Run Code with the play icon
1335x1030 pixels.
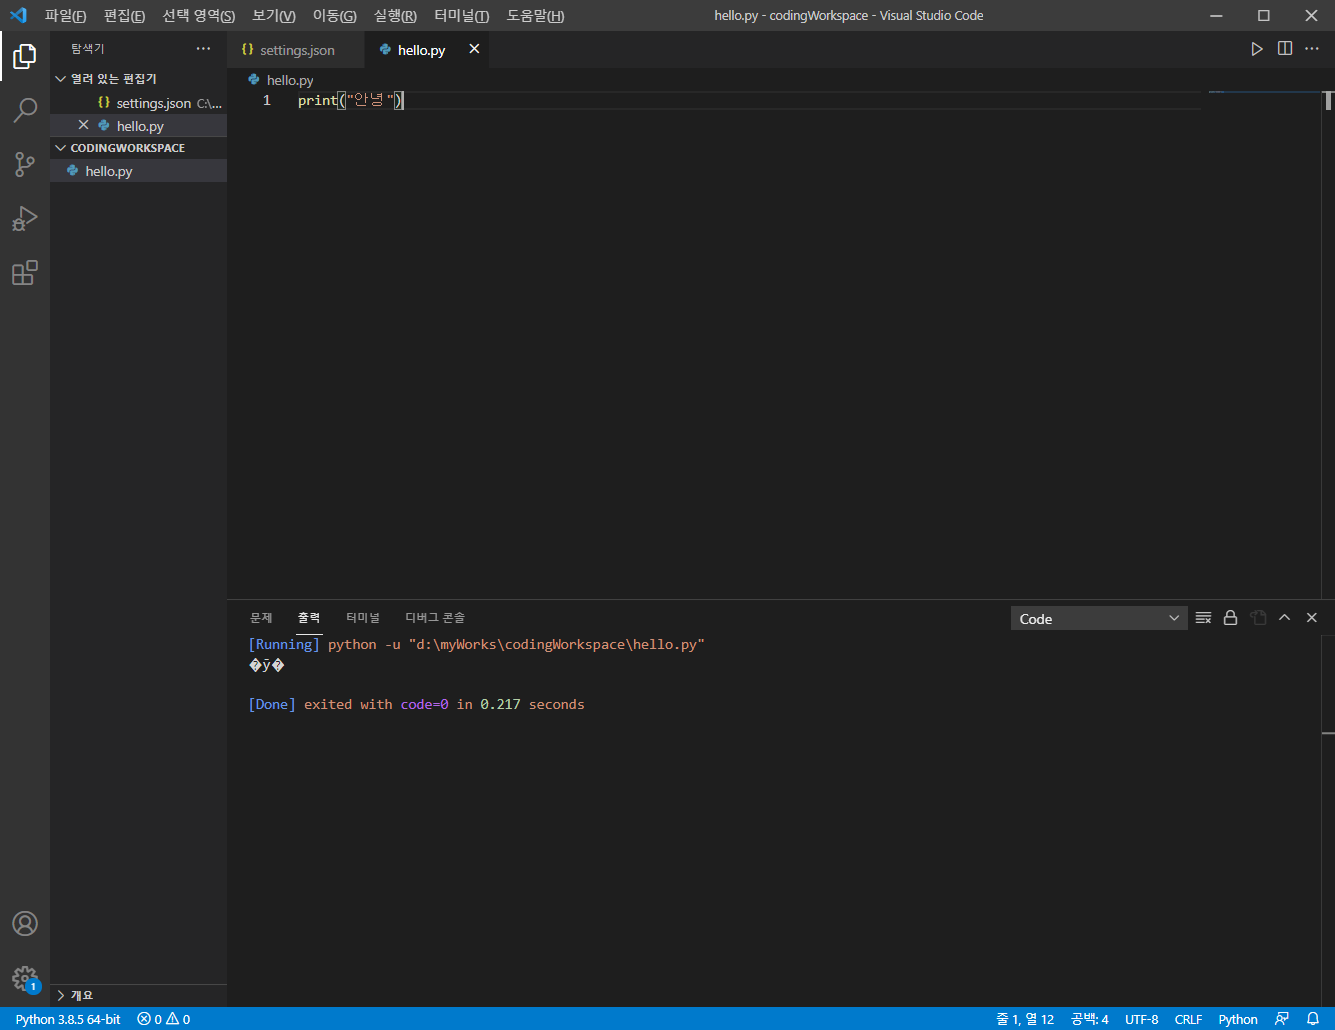(1257, 49)
